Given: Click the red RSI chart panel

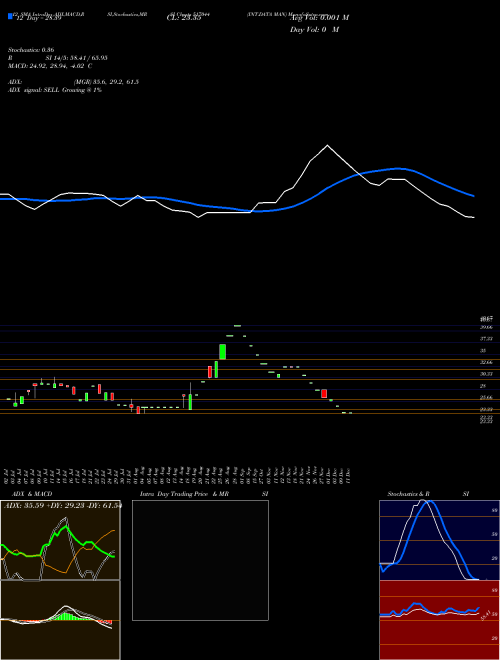Looking at the screenshot, I should [439, 620].
